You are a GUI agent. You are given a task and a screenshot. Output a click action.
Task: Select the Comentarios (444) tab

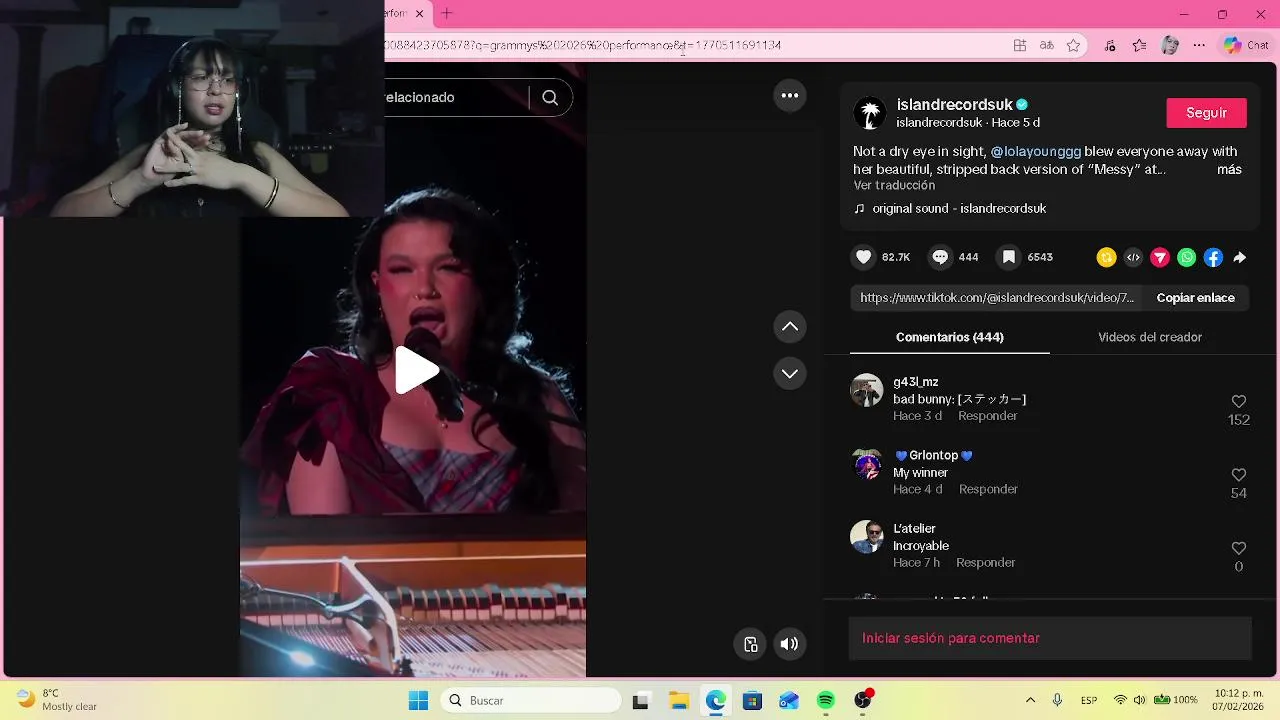tap(950, 337)
